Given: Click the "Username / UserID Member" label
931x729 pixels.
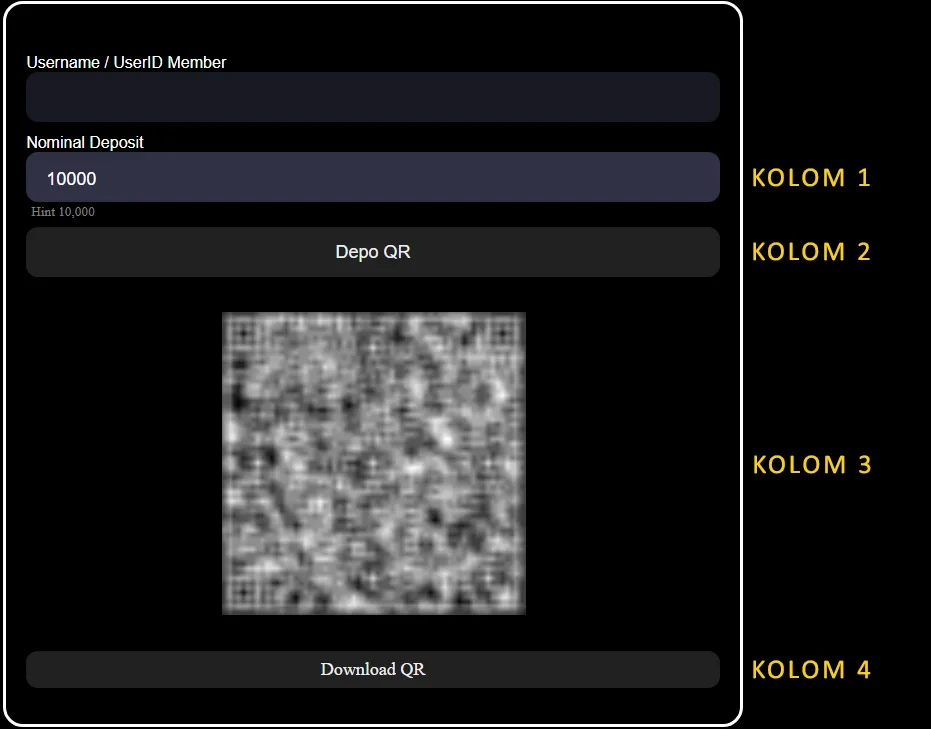Looking at the screenshot, I should pos(126,62).
